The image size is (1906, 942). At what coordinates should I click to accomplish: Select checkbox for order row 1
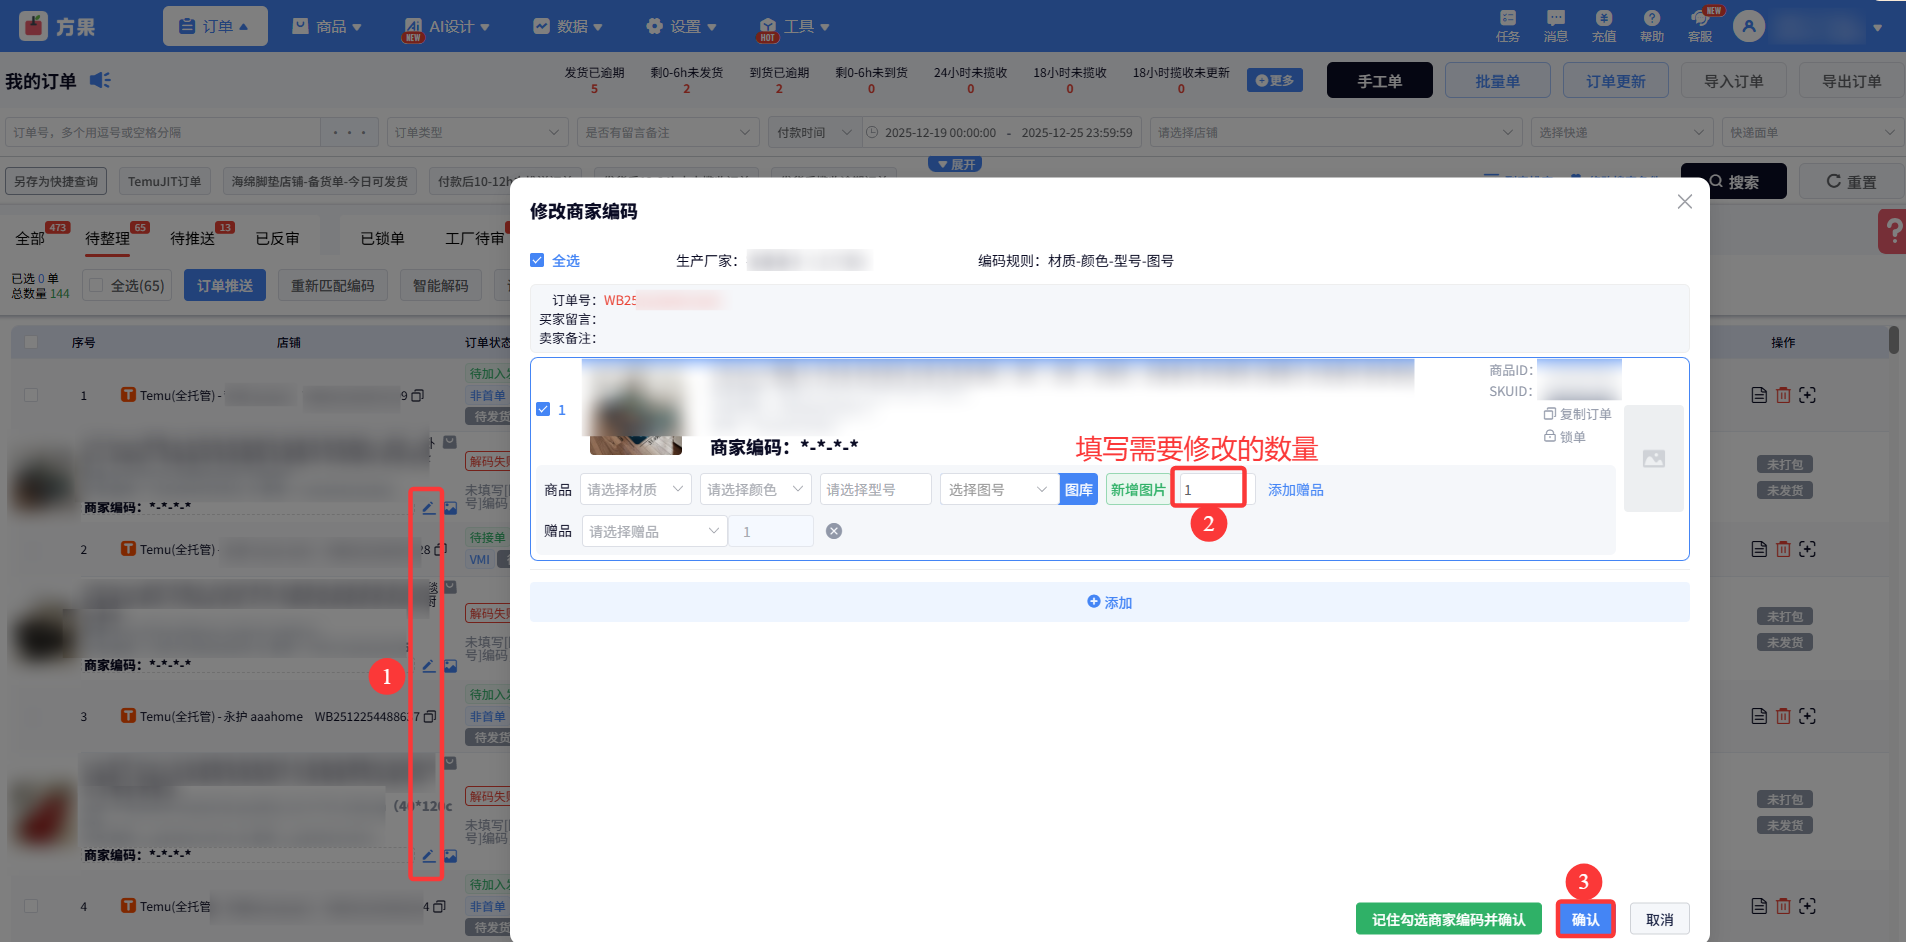(x=31, y=395)
